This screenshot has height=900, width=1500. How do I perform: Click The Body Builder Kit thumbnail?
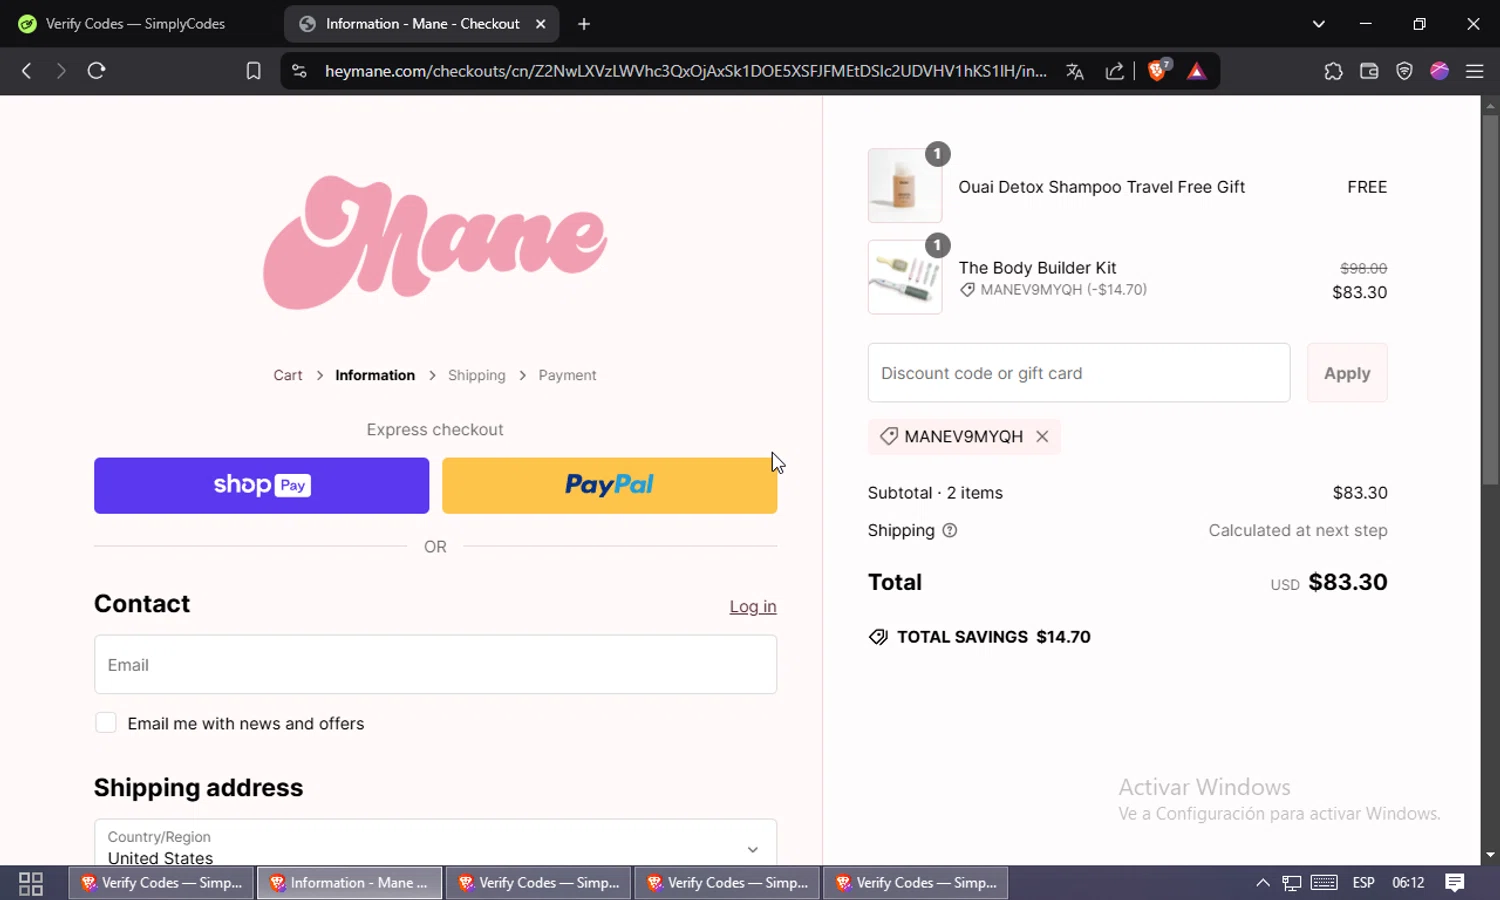pos(904,277)
